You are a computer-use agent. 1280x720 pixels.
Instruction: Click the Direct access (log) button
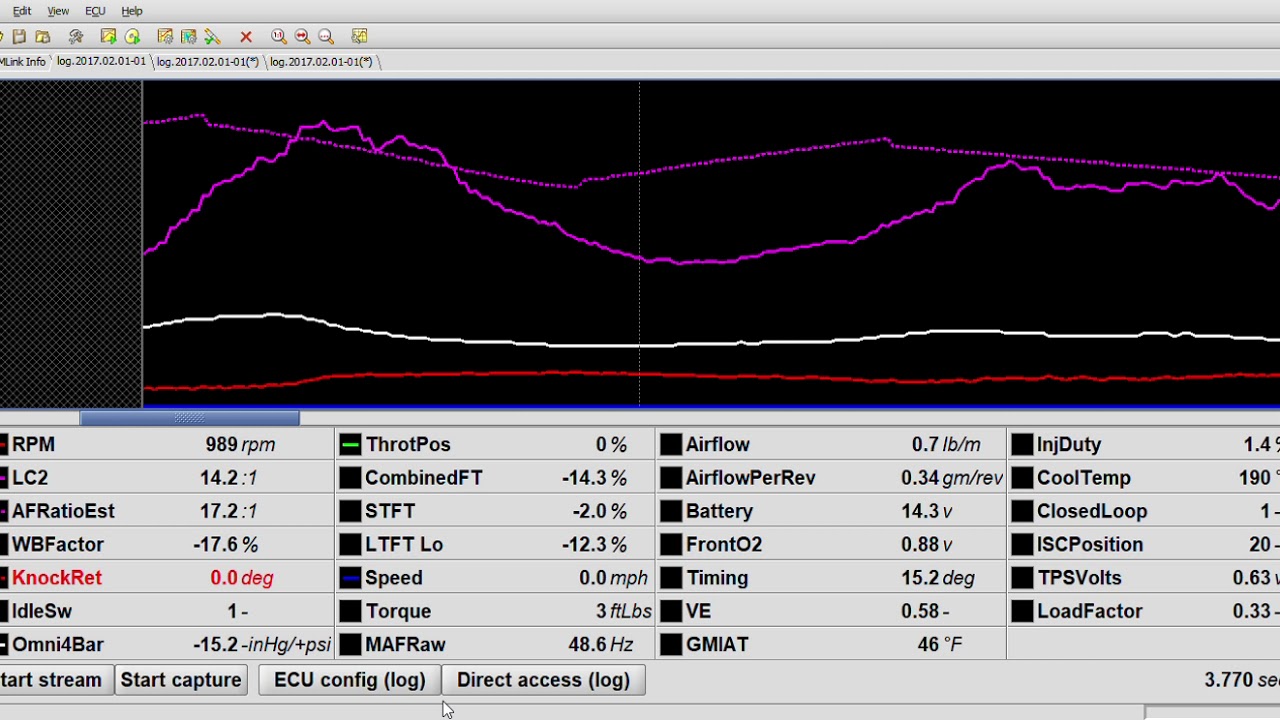tap(543, 680)
